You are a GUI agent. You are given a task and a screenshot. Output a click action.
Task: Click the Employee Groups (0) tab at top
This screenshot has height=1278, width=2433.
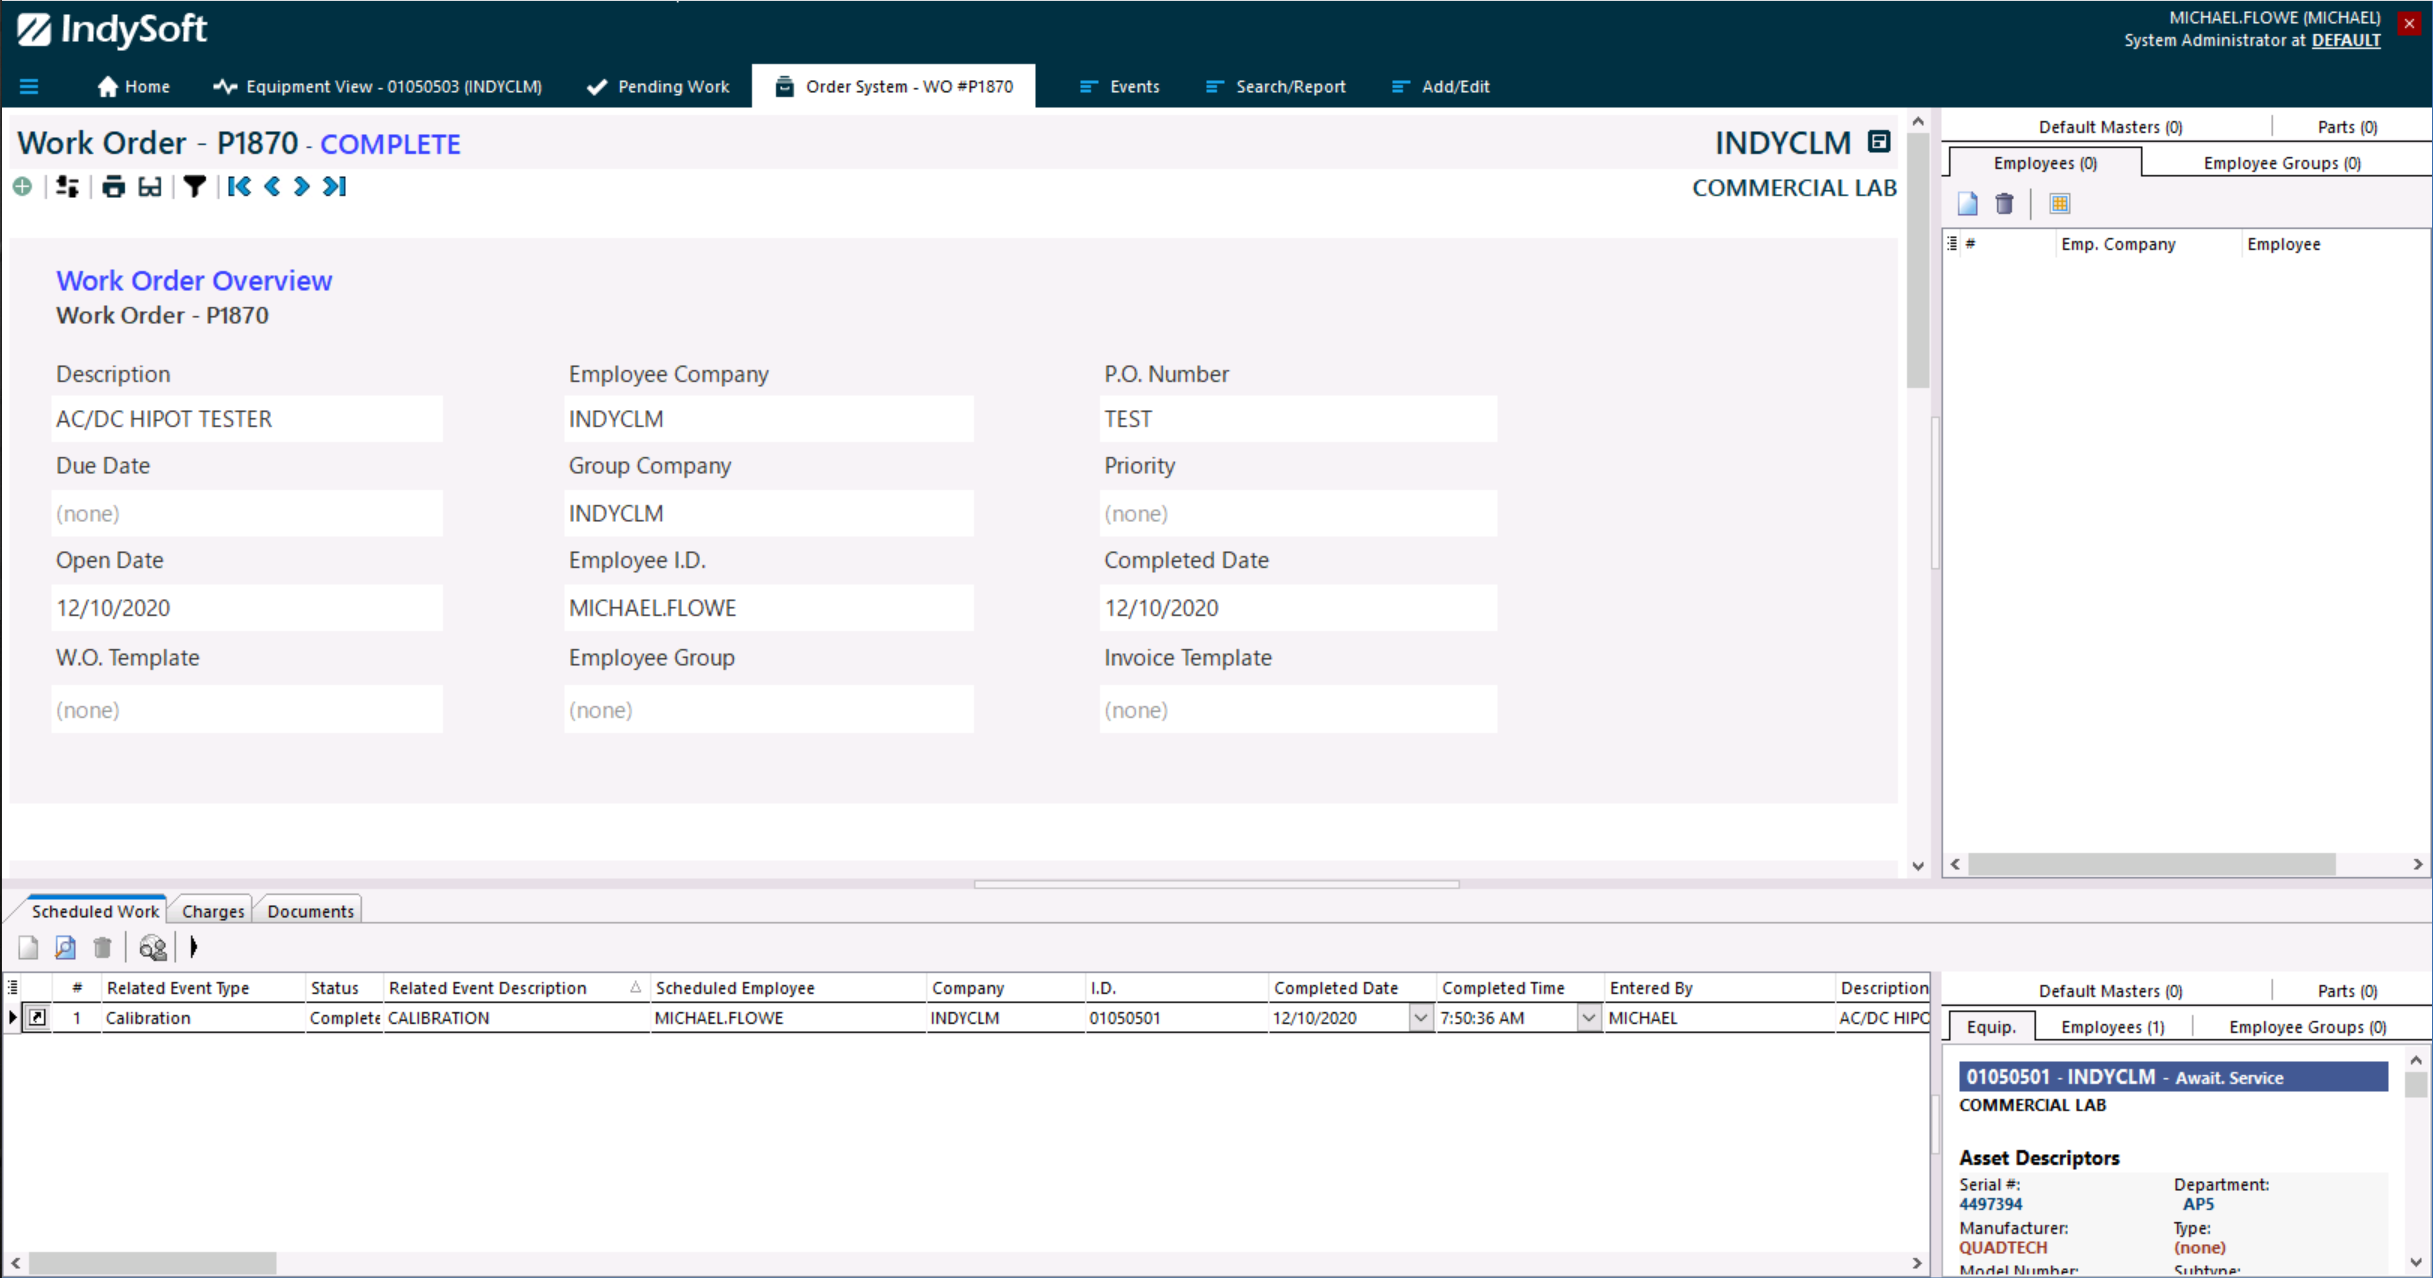coord(2281,163)
